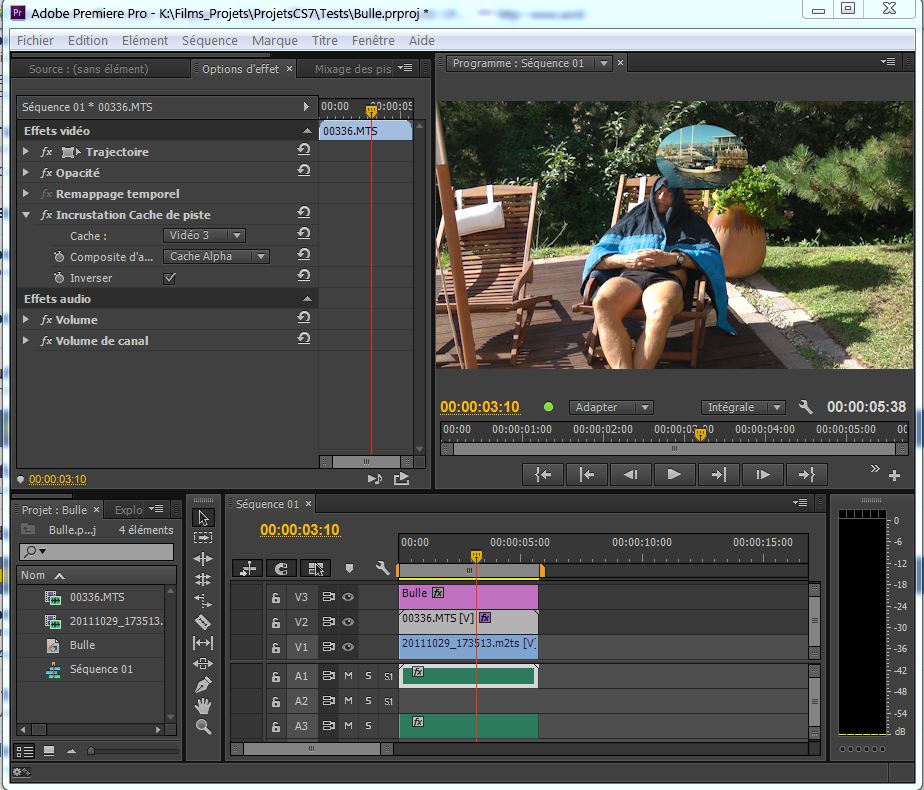Reset the Volume de canal effect

pyautogui.click(x=303, y=339)
